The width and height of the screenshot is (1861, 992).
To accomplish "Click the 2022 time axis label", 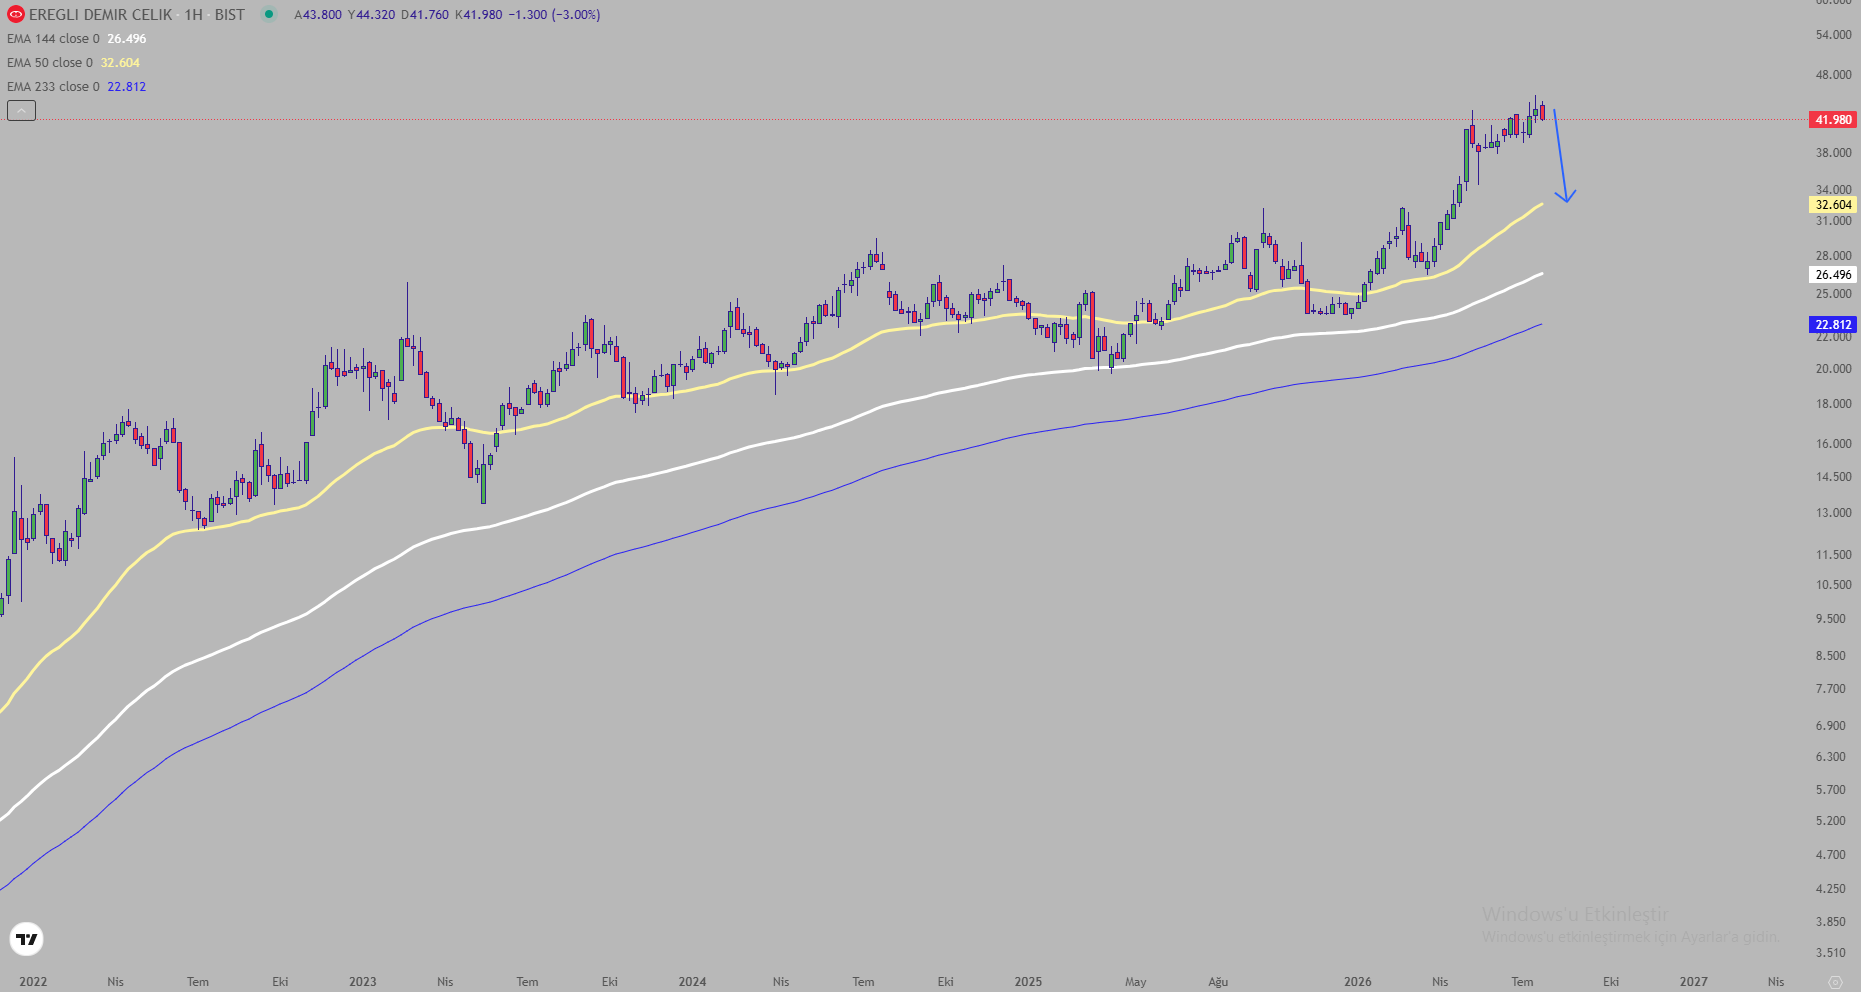I will [x=33, y=982].
